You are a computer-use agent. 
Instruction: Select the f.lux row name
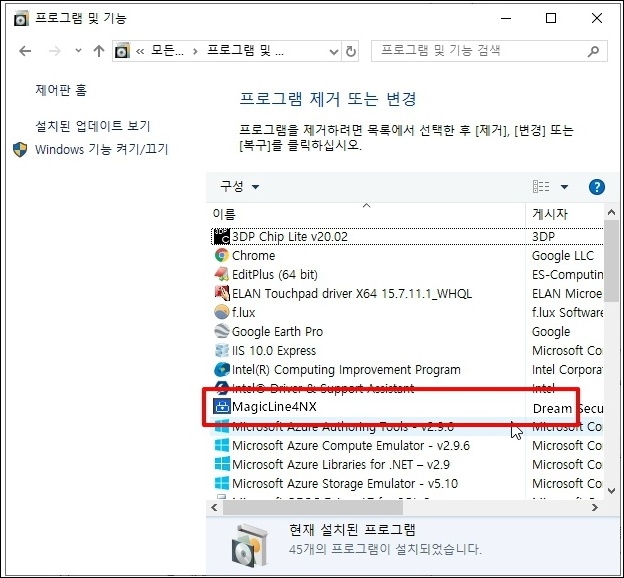(x=243, y=312)
